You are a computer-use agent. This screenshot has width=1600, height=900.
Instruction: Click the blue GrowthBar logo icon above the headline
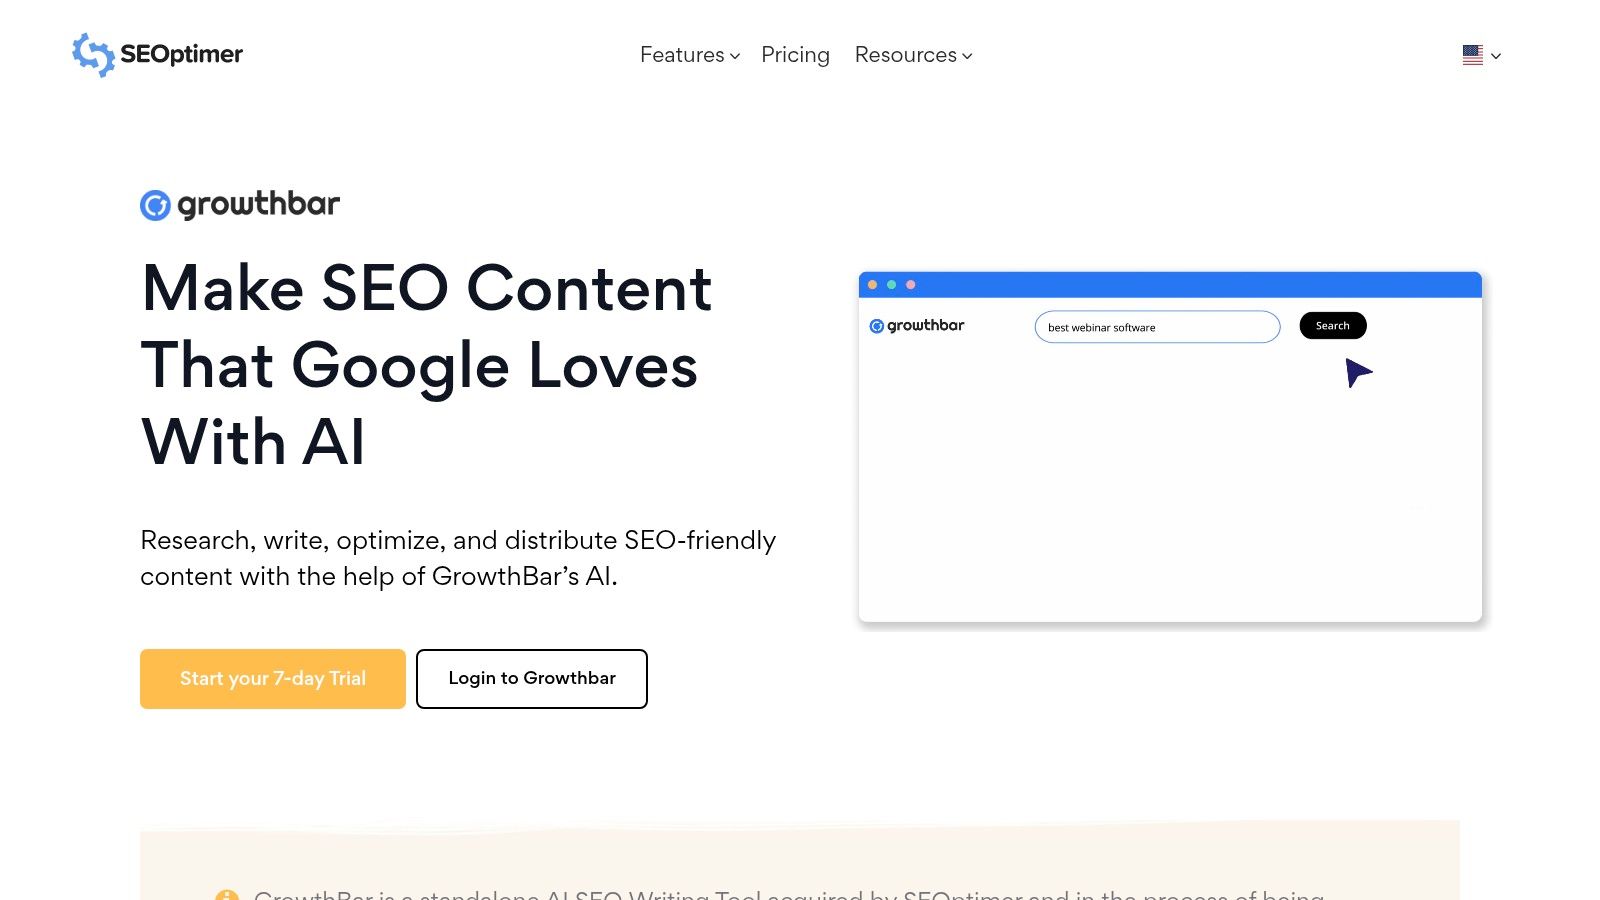pos(155,205)
